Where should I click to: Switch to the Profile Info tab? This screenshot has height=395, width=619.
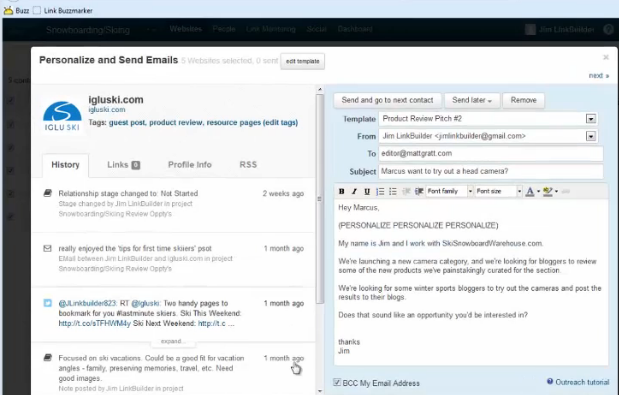click(x=190, y=165)
